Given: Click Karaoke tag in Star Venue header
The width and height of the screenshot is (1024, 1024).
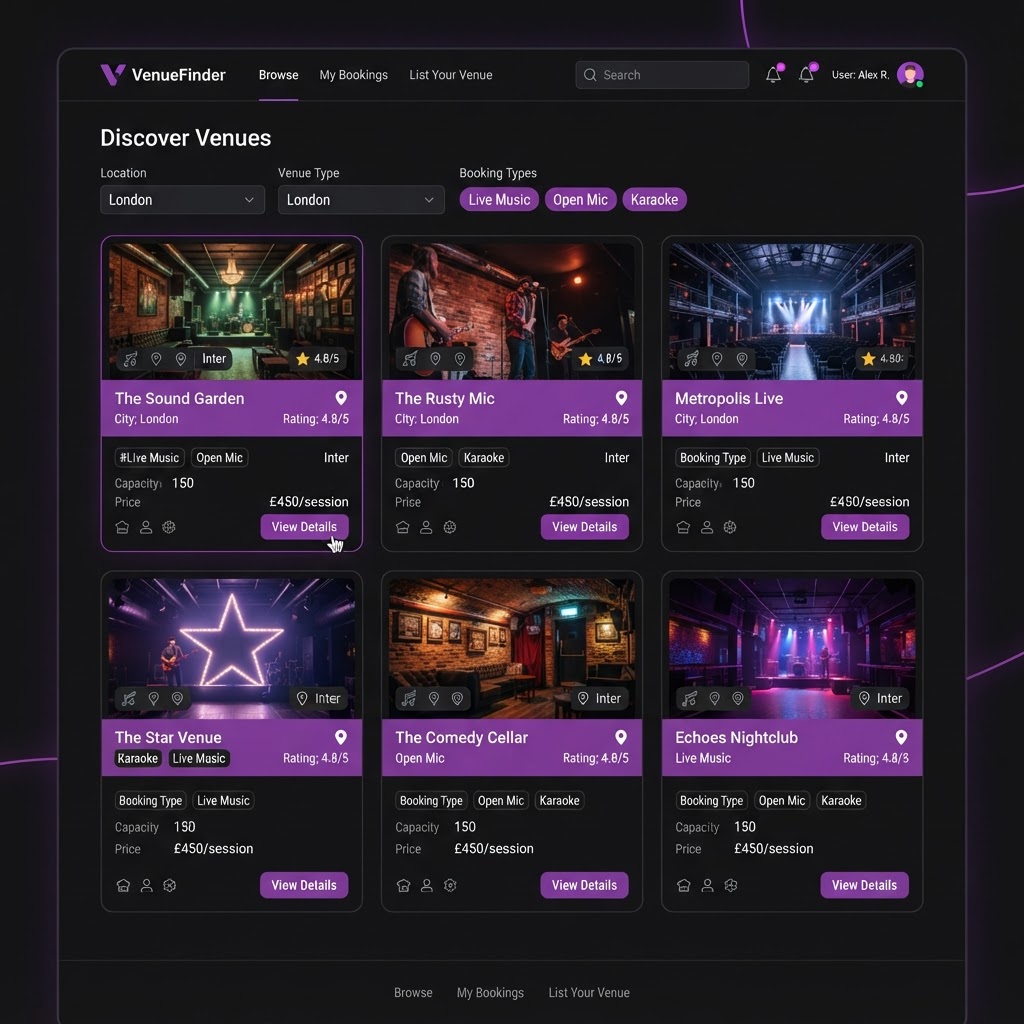Looking at the screenshot, I should [138, 759].
